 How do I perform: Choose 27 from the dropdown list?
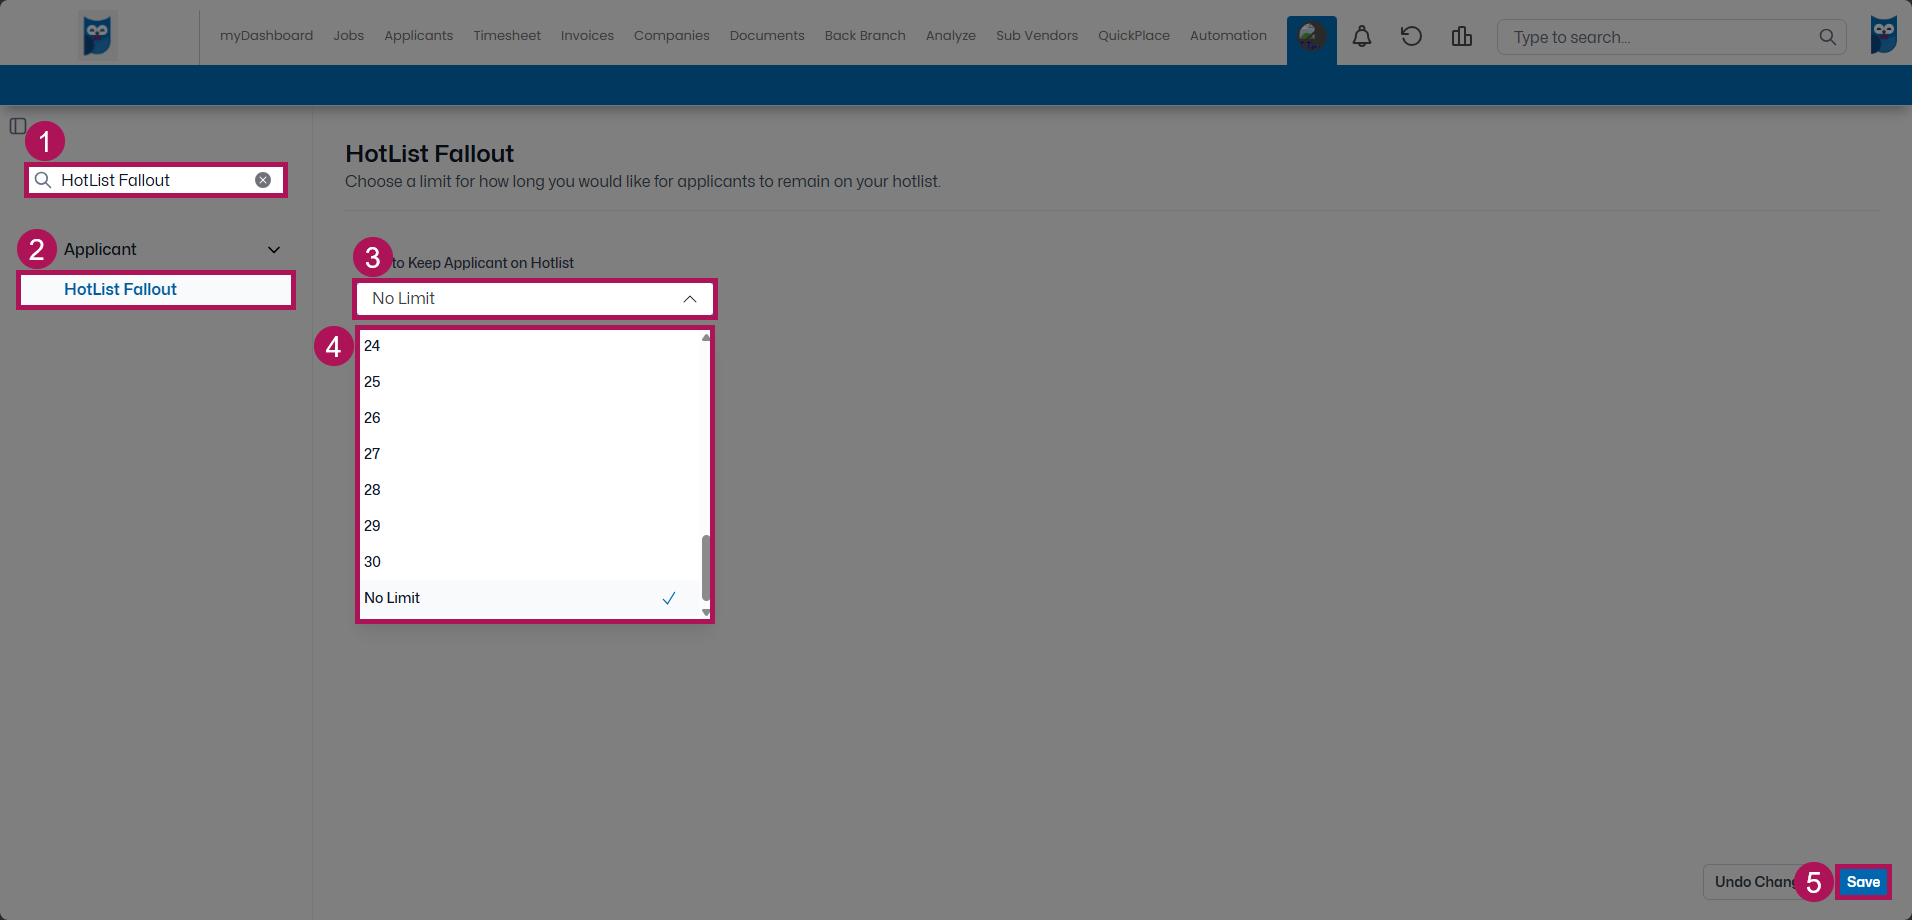(532, 454)
